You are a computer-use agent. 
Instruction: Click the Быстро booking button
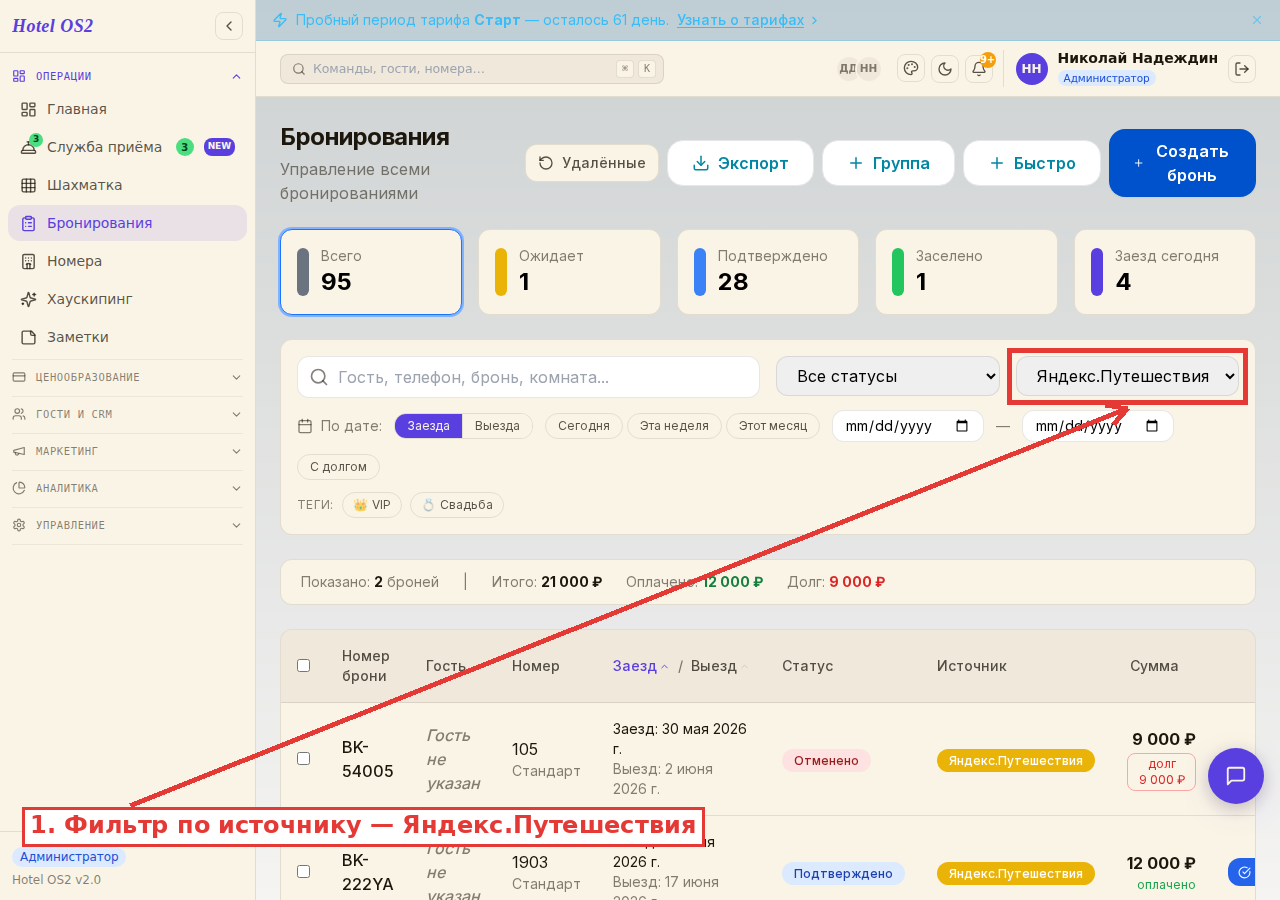point(1032,163)
